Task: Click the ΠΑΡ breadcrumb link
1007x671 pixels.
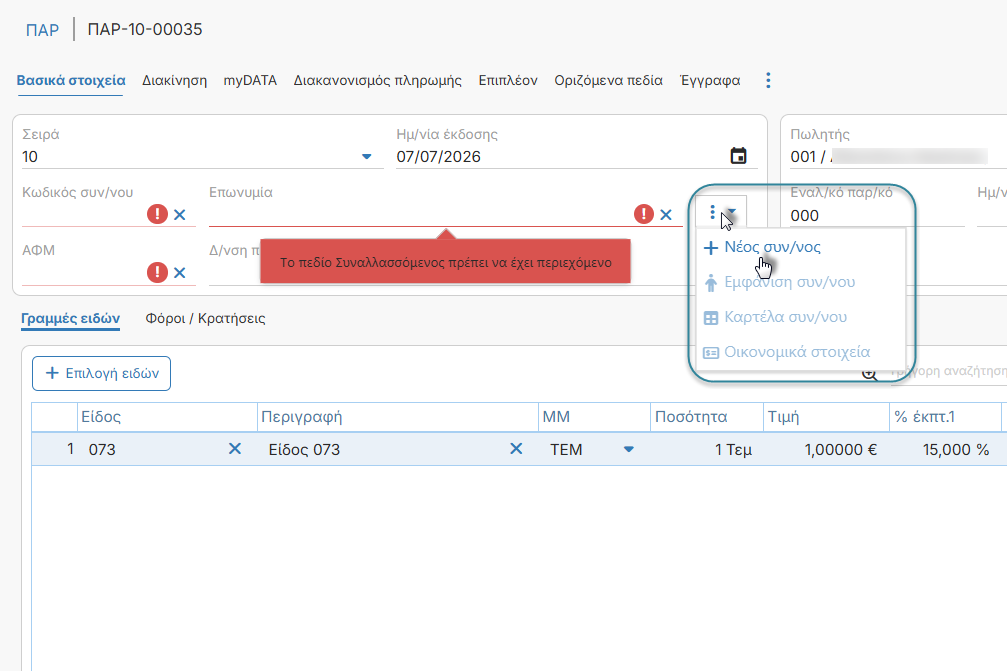Action: coord(42,30)
